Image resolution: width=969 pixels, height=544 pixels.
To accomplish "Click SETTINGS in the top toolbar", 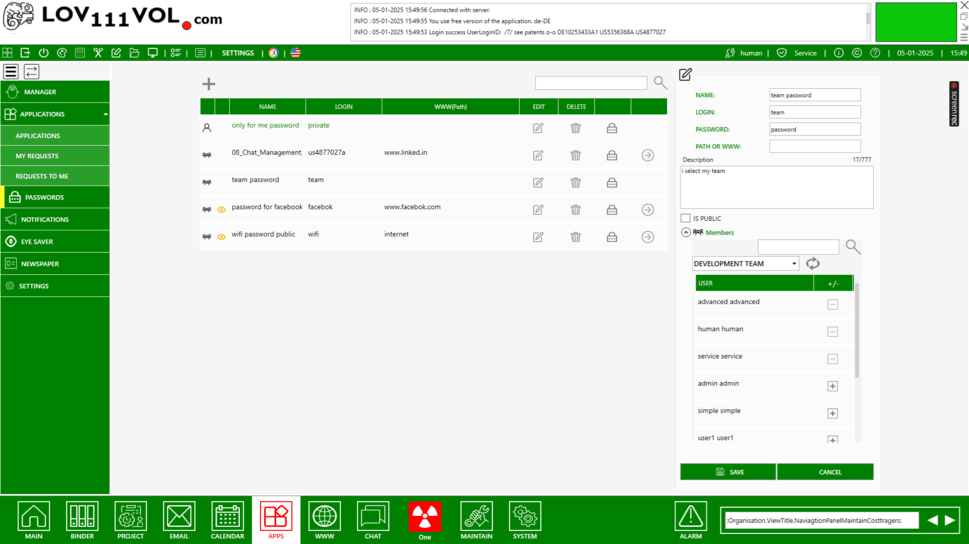I will coord(238,53).
